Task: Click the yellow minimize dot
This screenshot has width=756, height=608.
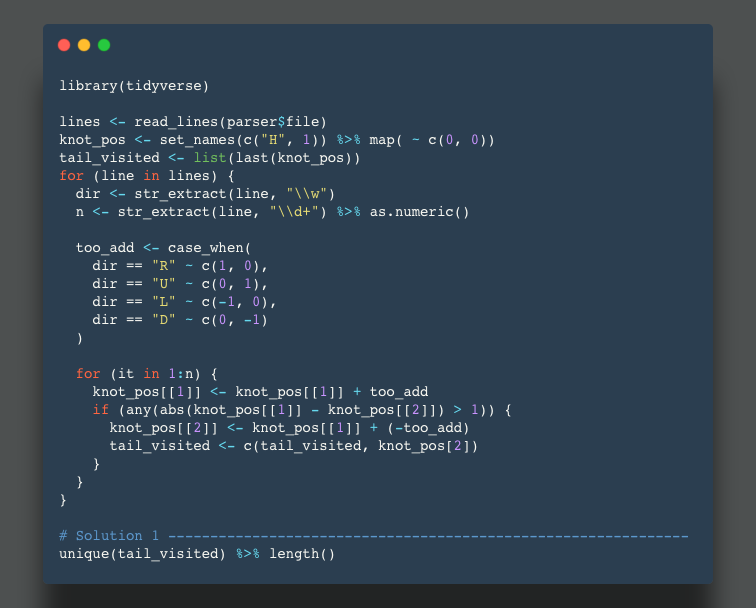Action: click(84, 45)
